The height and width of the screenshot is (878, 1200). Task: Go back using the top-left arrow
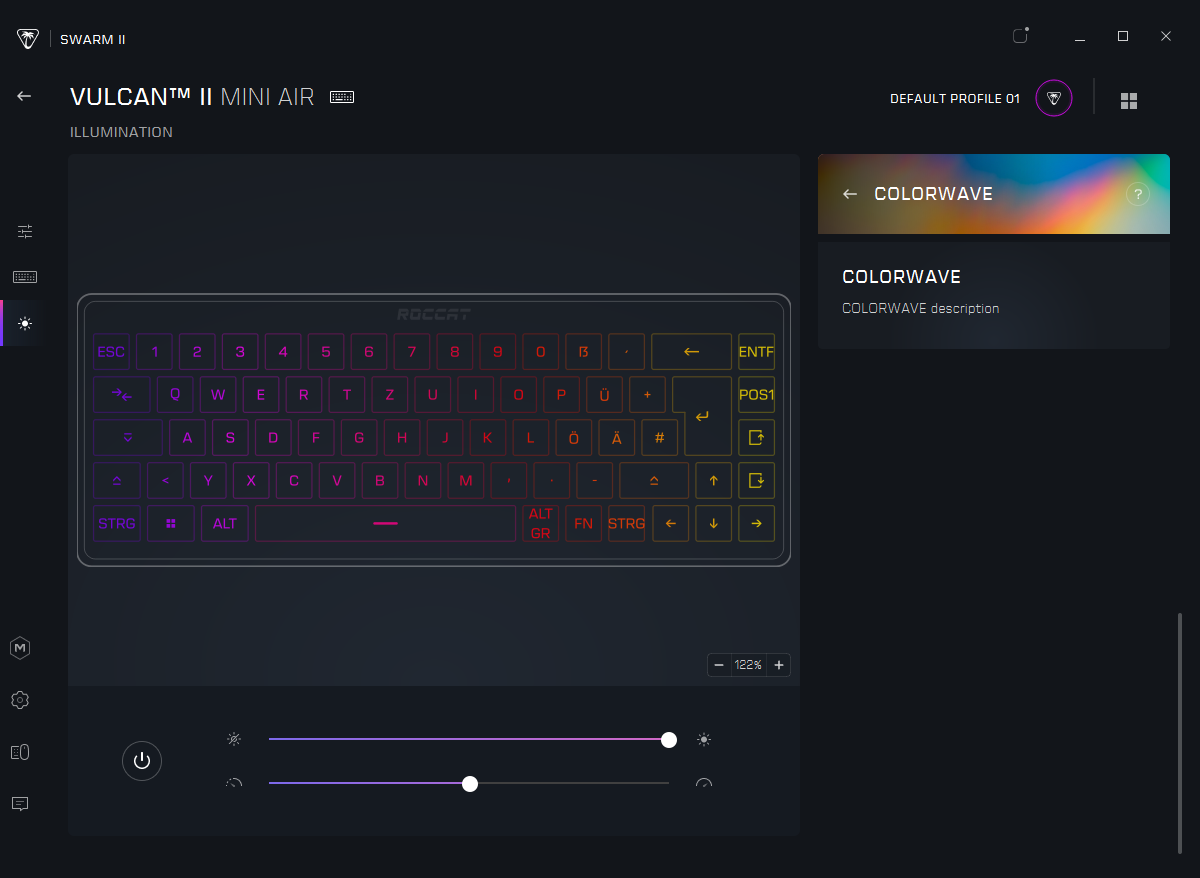[x=24, y=96]
